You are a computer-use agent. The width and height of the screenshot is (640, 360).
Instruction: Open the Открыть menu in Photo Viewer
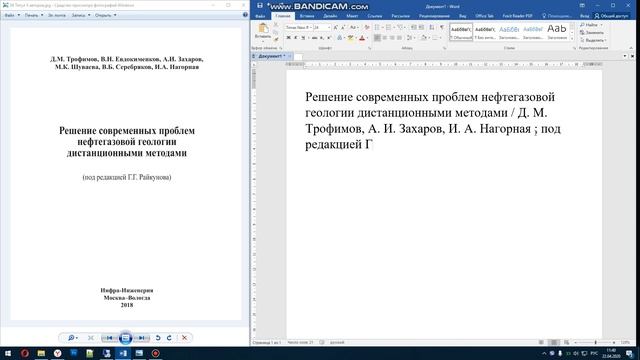[x=105, y=15]
